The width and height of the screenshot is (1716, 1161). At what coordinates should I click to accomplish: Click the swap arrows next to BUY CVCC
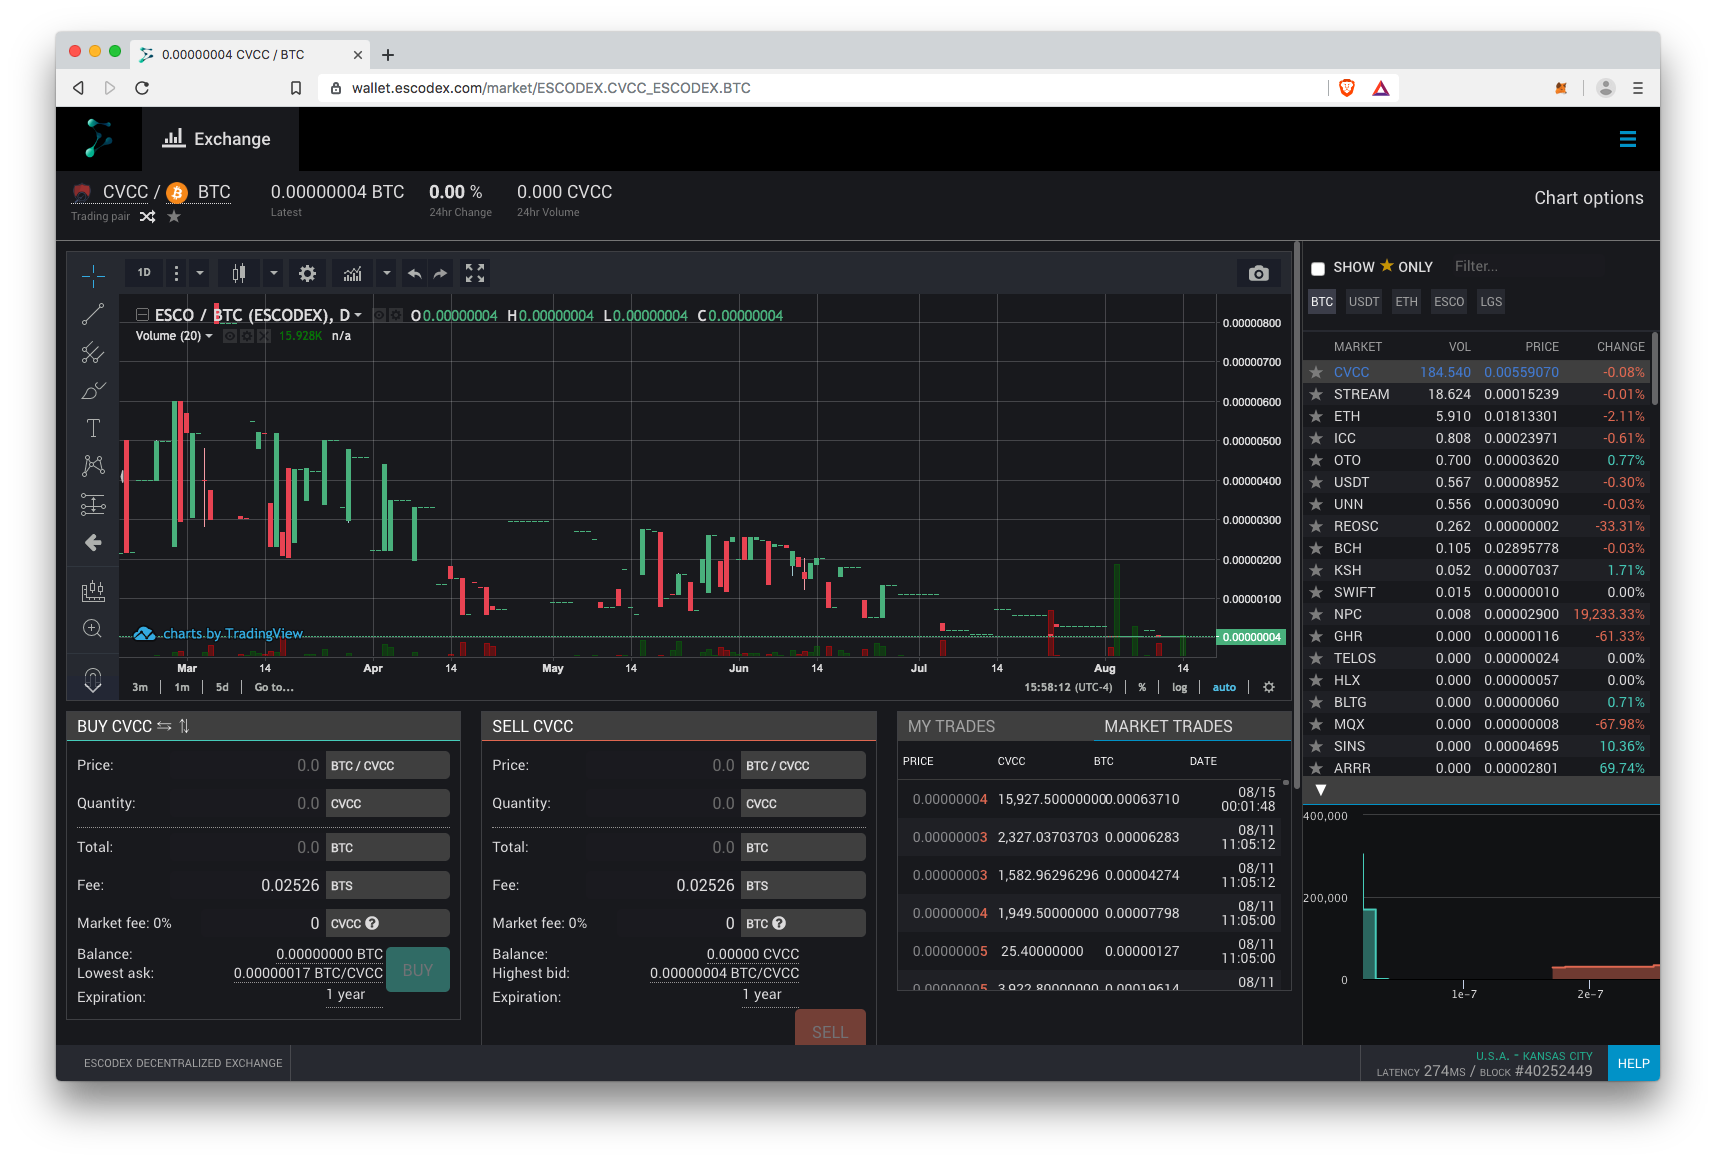[x=164, y=726]
